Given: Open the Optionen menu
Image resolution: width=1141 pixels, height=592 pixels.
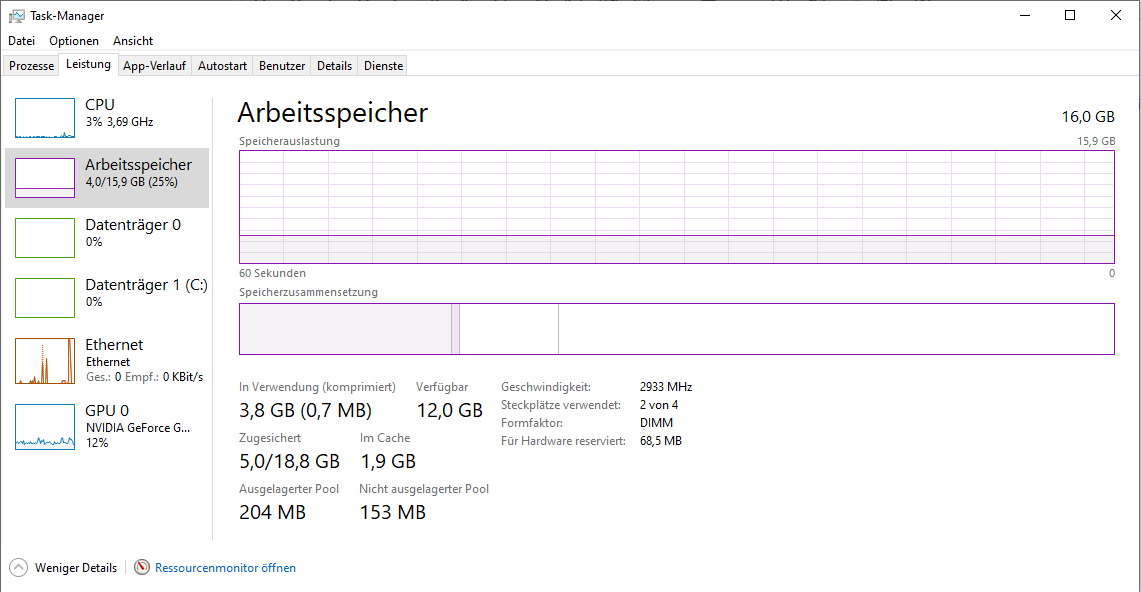Looking at the screenshot, I should (x=74, y=41).
